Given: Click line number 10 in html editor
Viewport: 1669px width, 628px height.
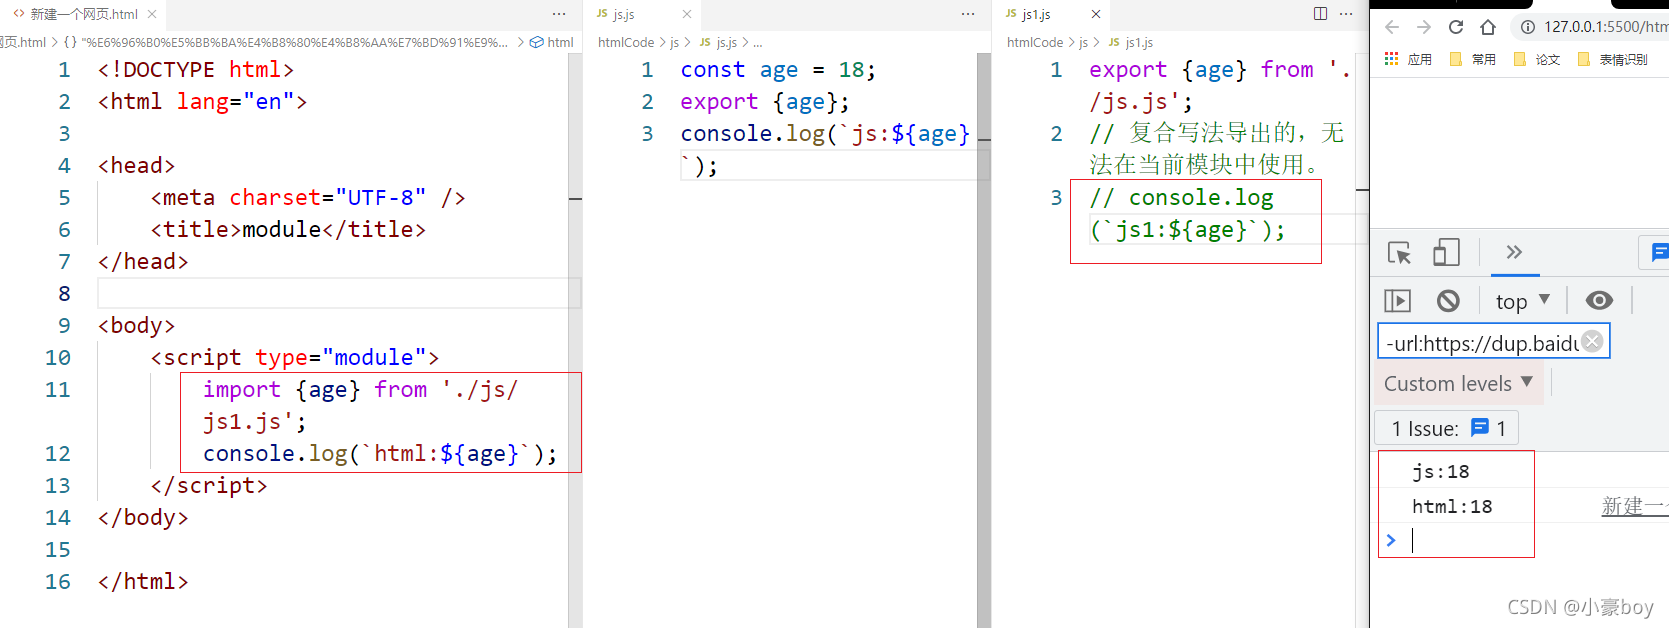Looking at the screenshot, I should click(58, 357).
